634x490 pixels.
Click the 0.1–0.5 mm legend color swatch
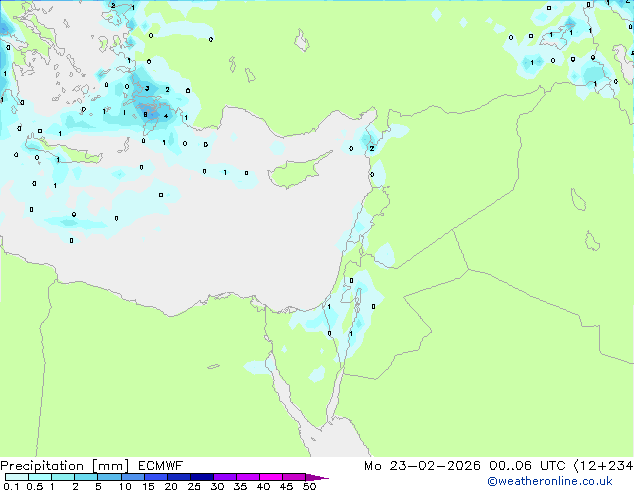tap(17, 477)
